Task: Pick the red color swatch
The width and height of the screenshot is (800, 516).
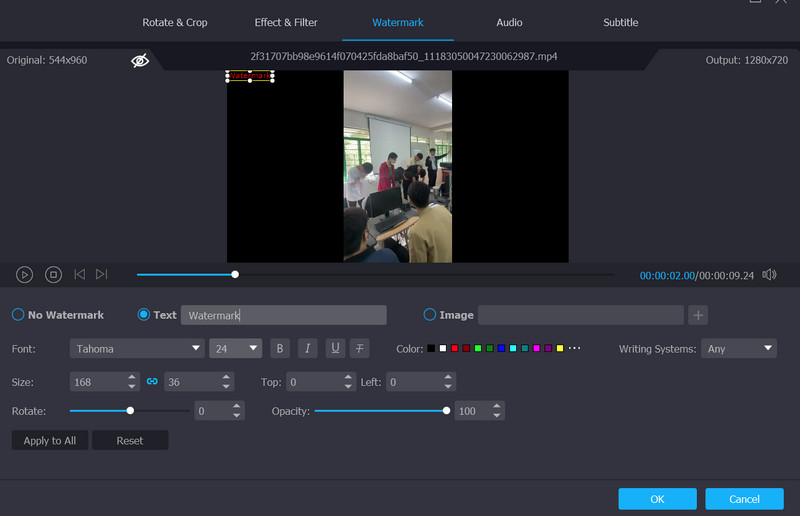Action: (x=454, y=348)
